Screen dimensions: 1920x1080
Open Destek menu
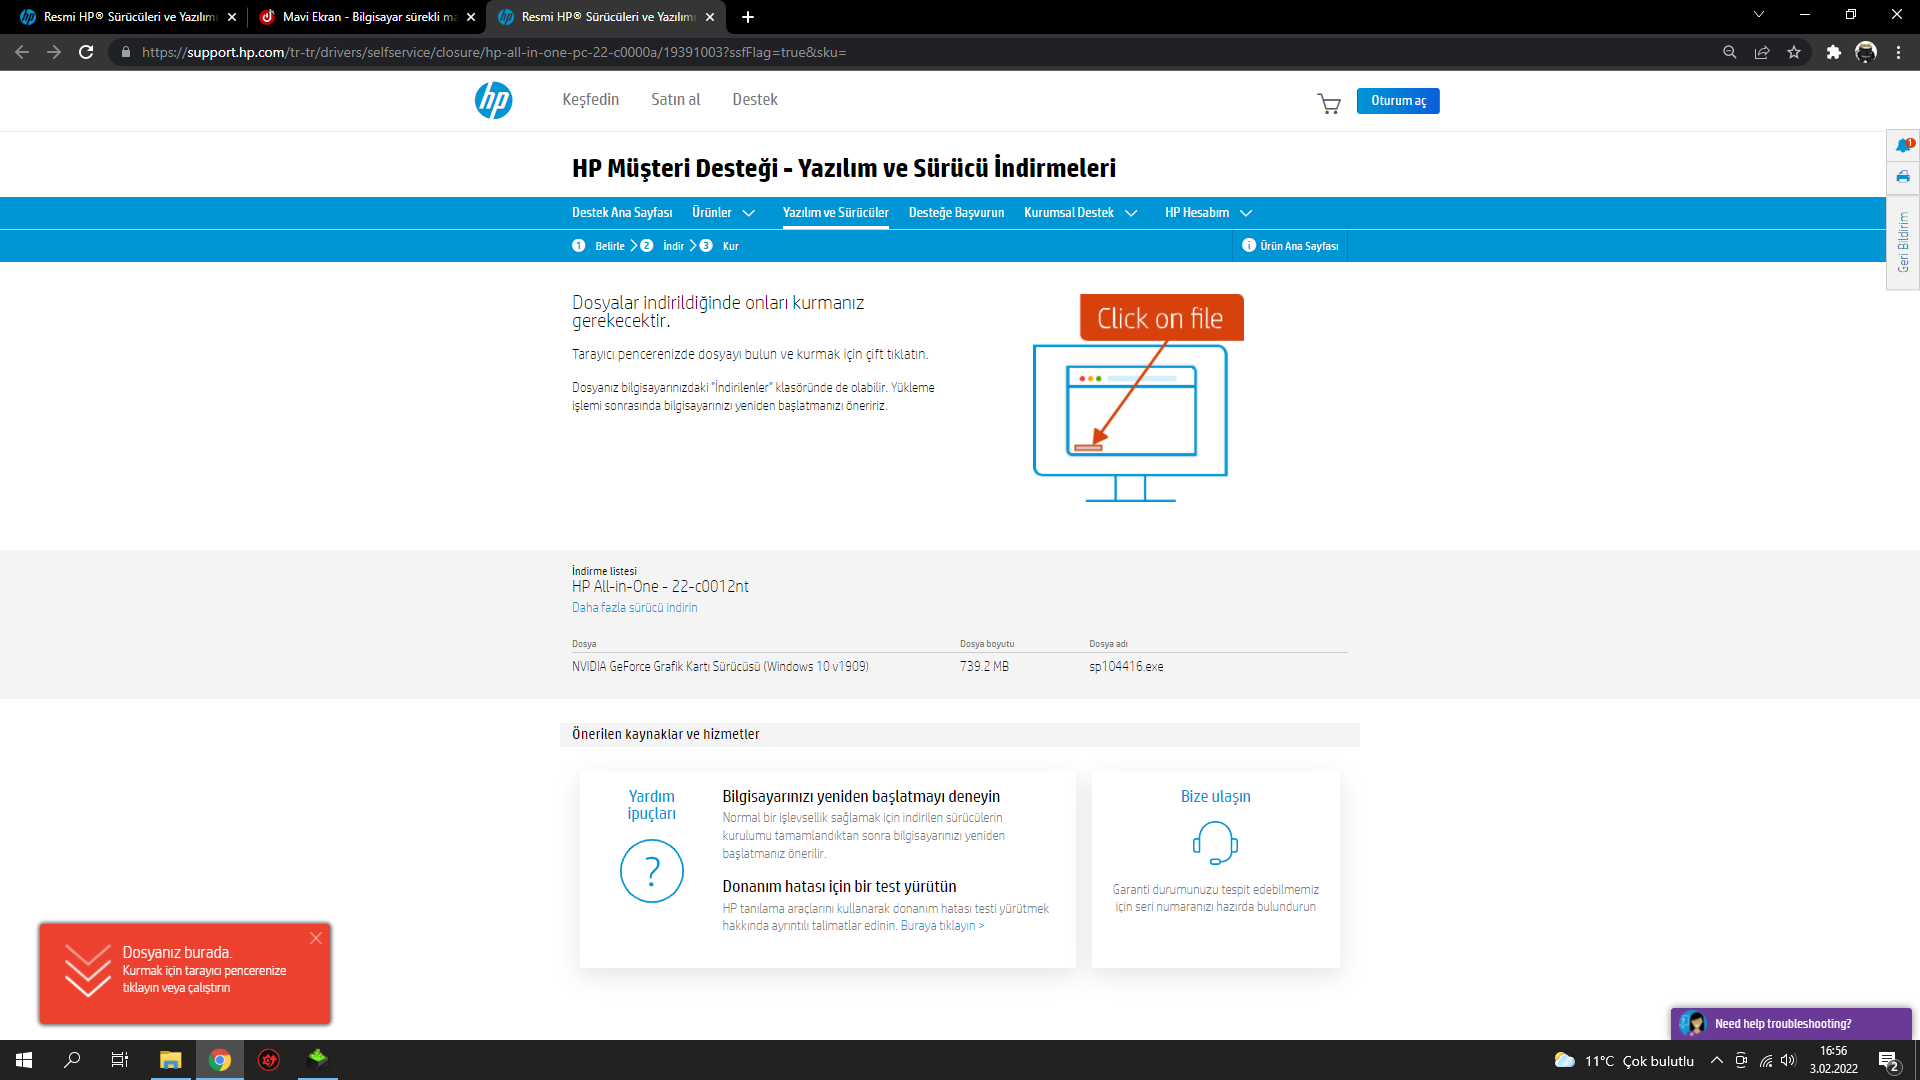point(754,100)
